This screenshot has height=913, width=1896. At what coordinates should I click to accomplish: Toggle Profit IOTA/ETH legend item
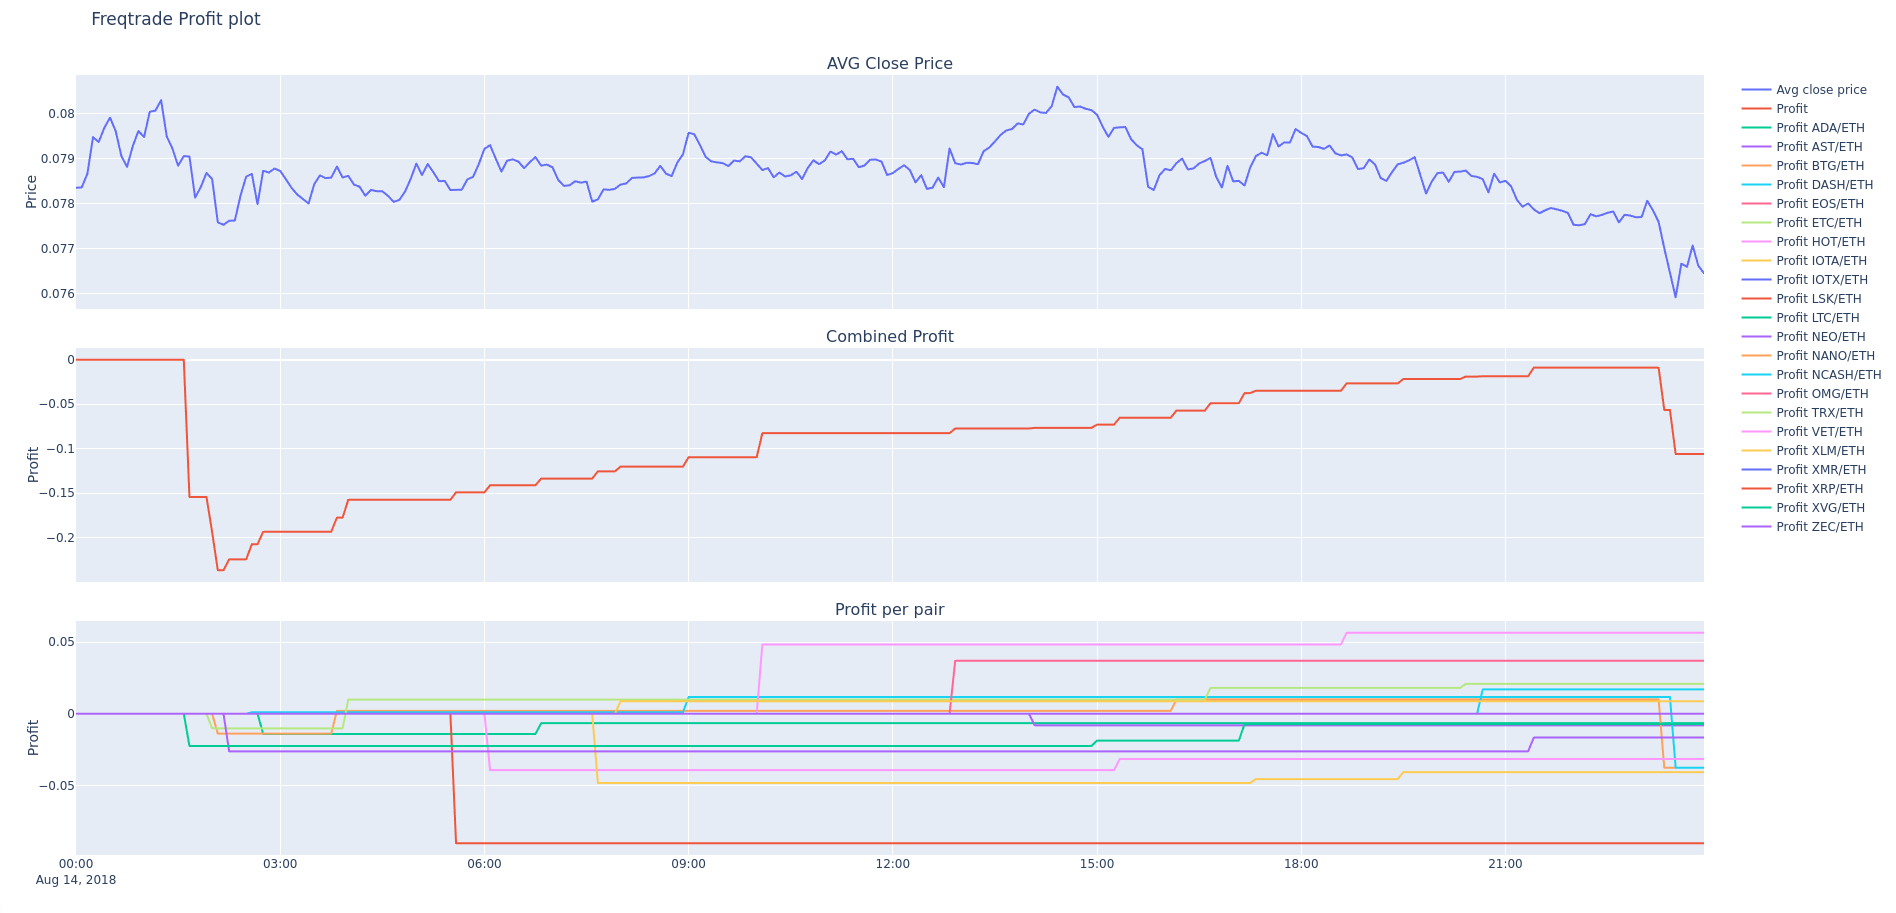coord(1820,261)
